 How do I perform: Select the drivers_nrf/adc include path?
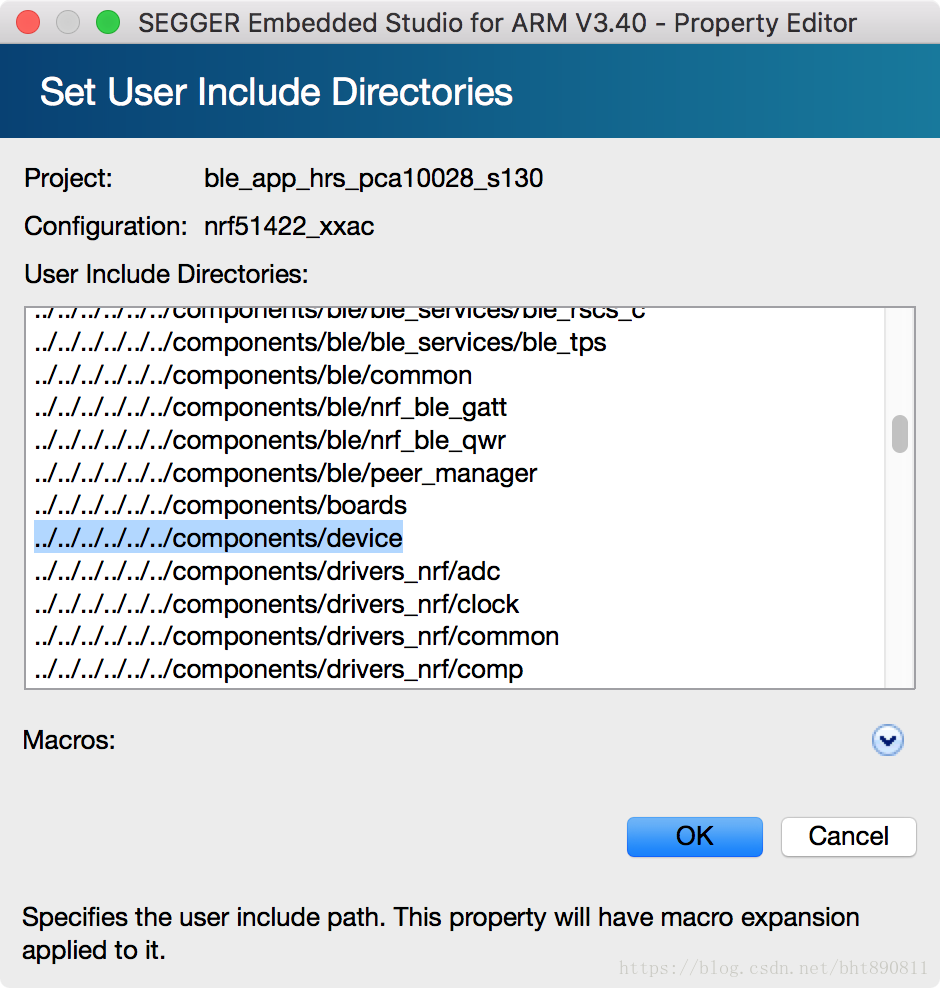tap(267, 571)
